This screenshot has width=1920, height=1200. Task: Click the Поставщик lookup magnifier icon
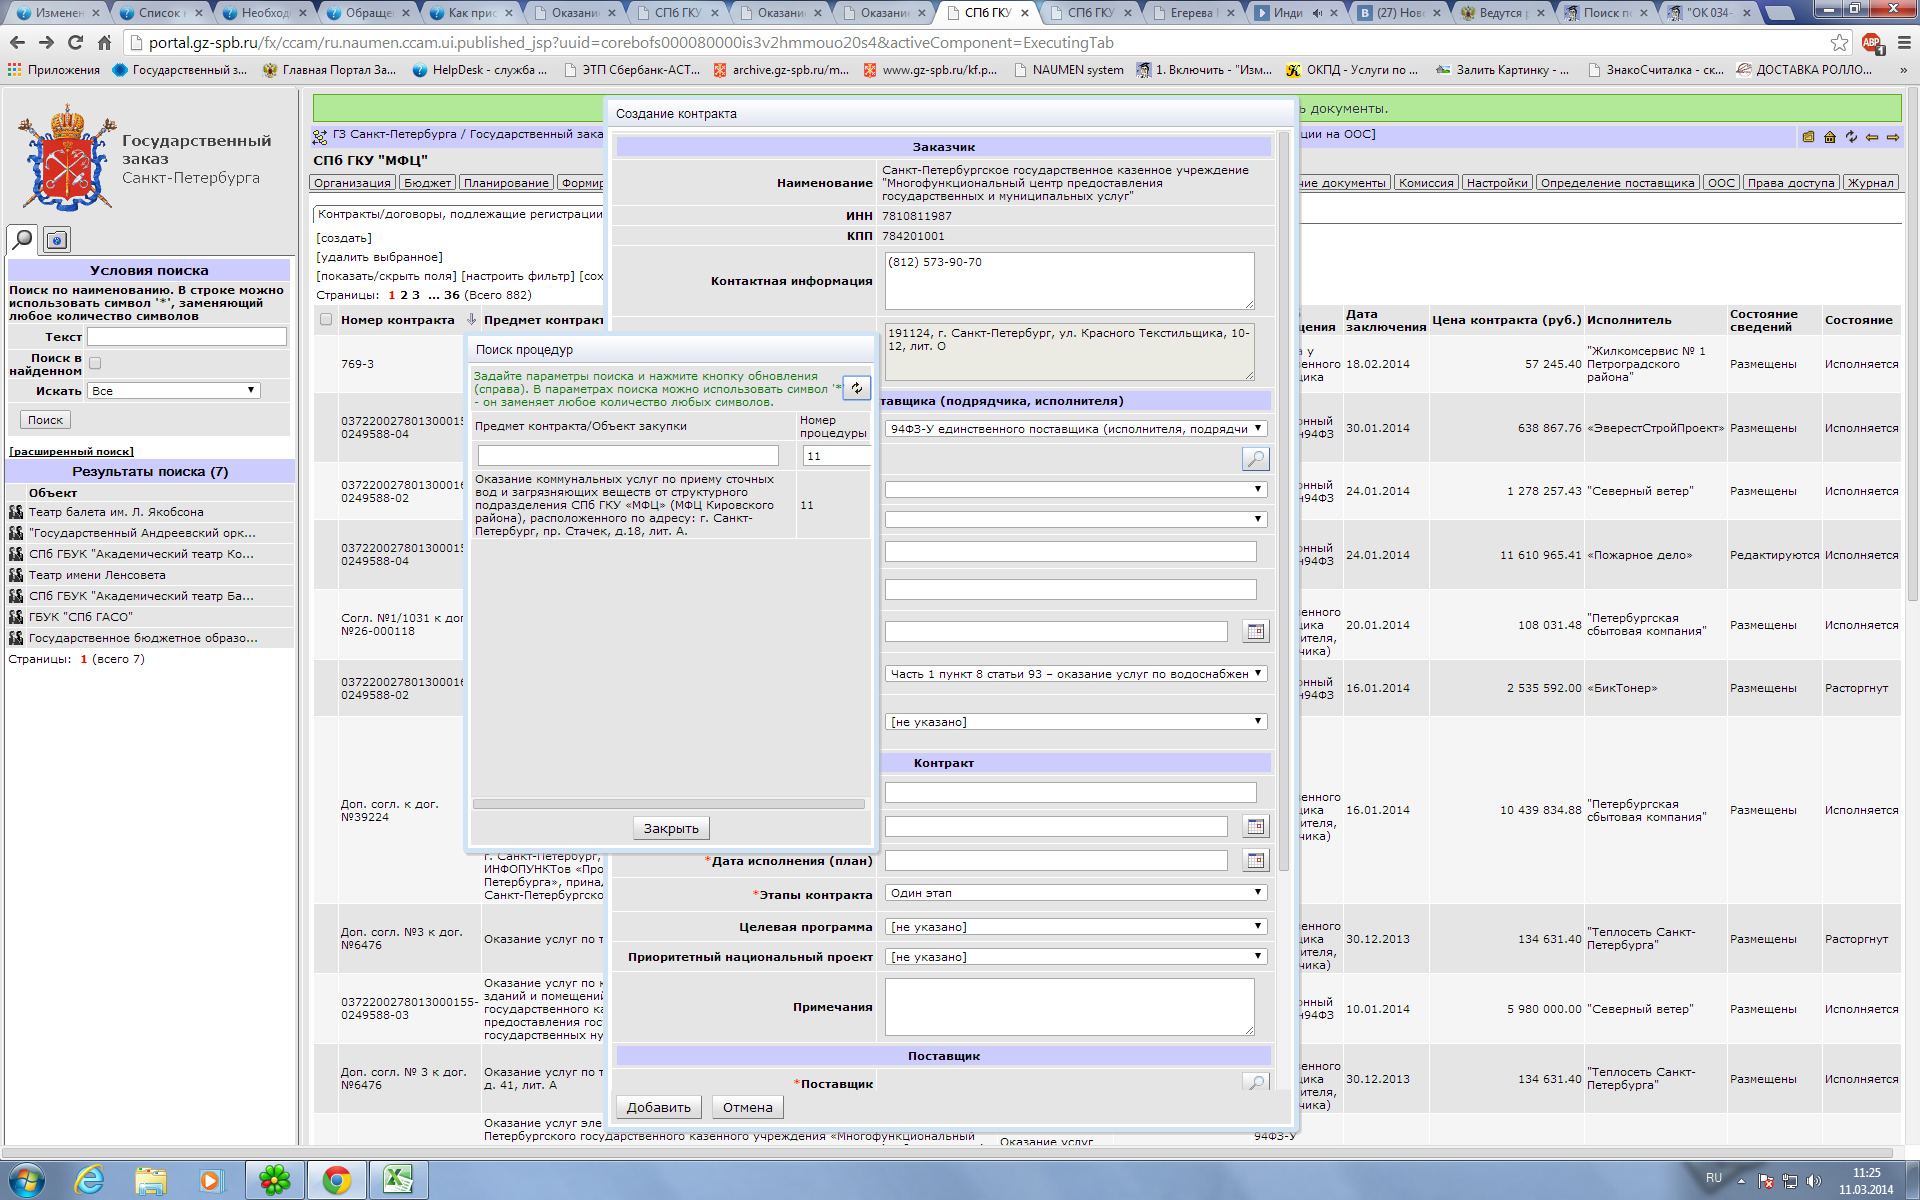tap(1255, 1082)
